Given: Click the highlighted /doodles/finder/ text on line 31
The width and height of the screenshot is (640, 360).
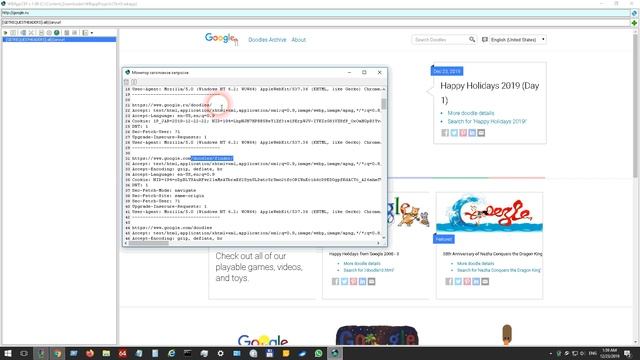Looking at the screenshot, I should pos(212,158).
